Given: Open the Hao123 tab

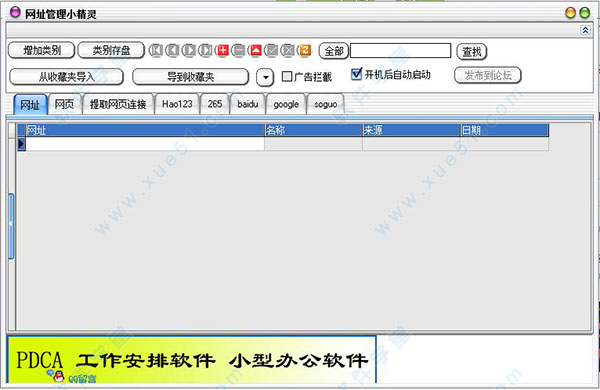Looking at the screenshot, I should pos(177,104).
